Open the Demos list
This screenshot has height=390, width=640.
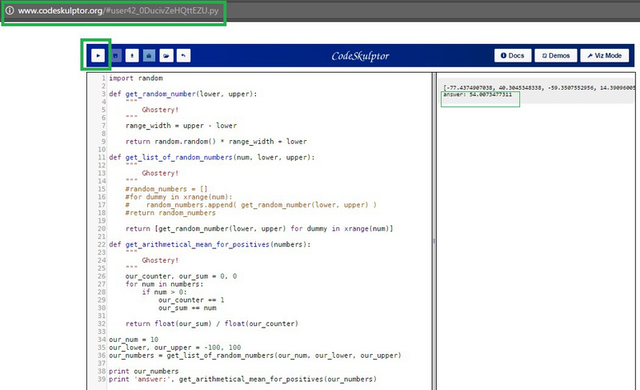point(556,55)
